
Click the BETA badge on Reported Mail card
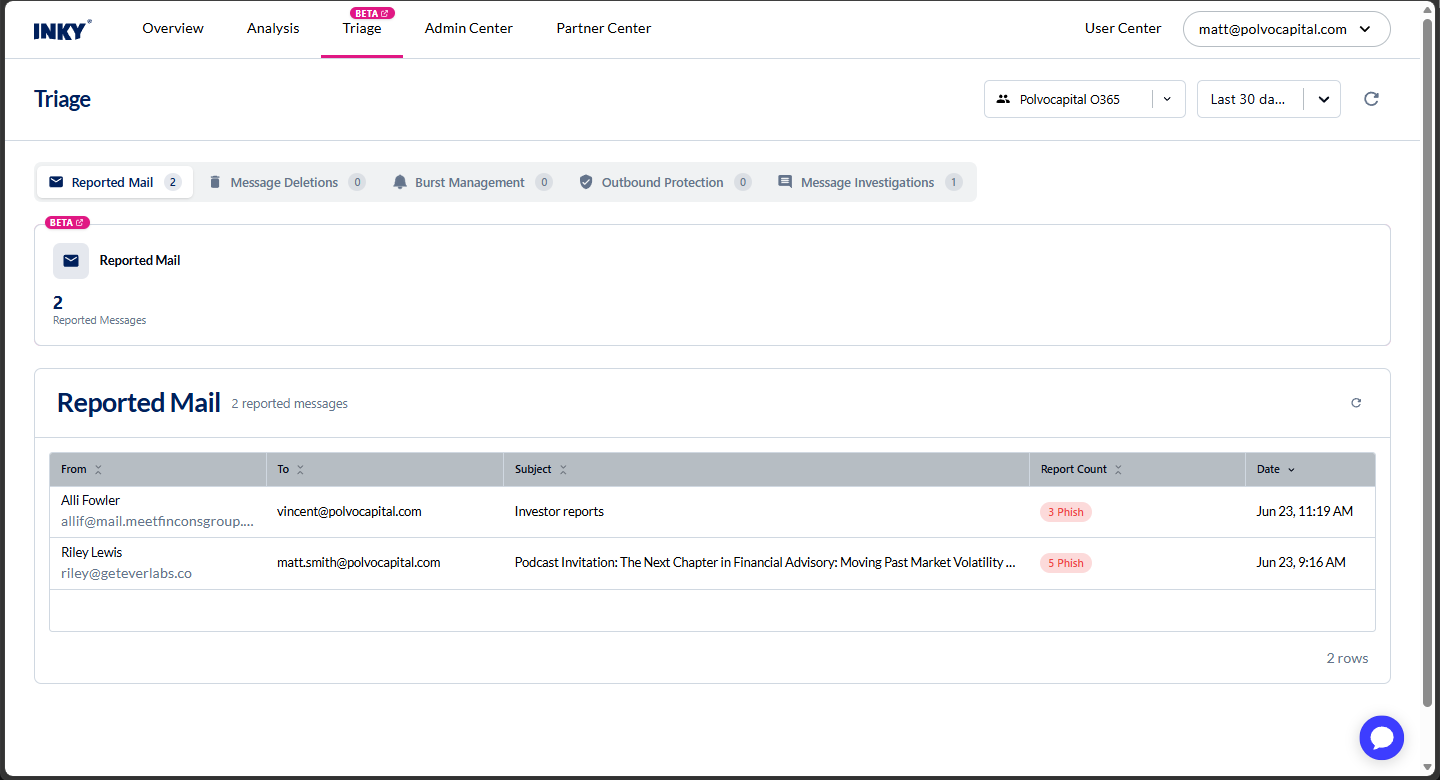coord(67,223)
